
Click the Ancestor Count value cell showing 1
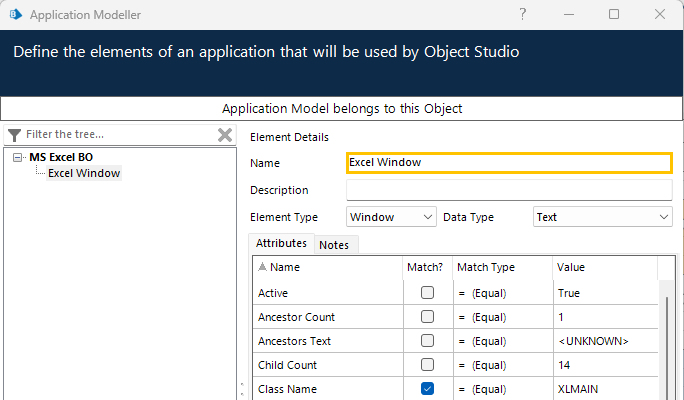coord(605,317)
